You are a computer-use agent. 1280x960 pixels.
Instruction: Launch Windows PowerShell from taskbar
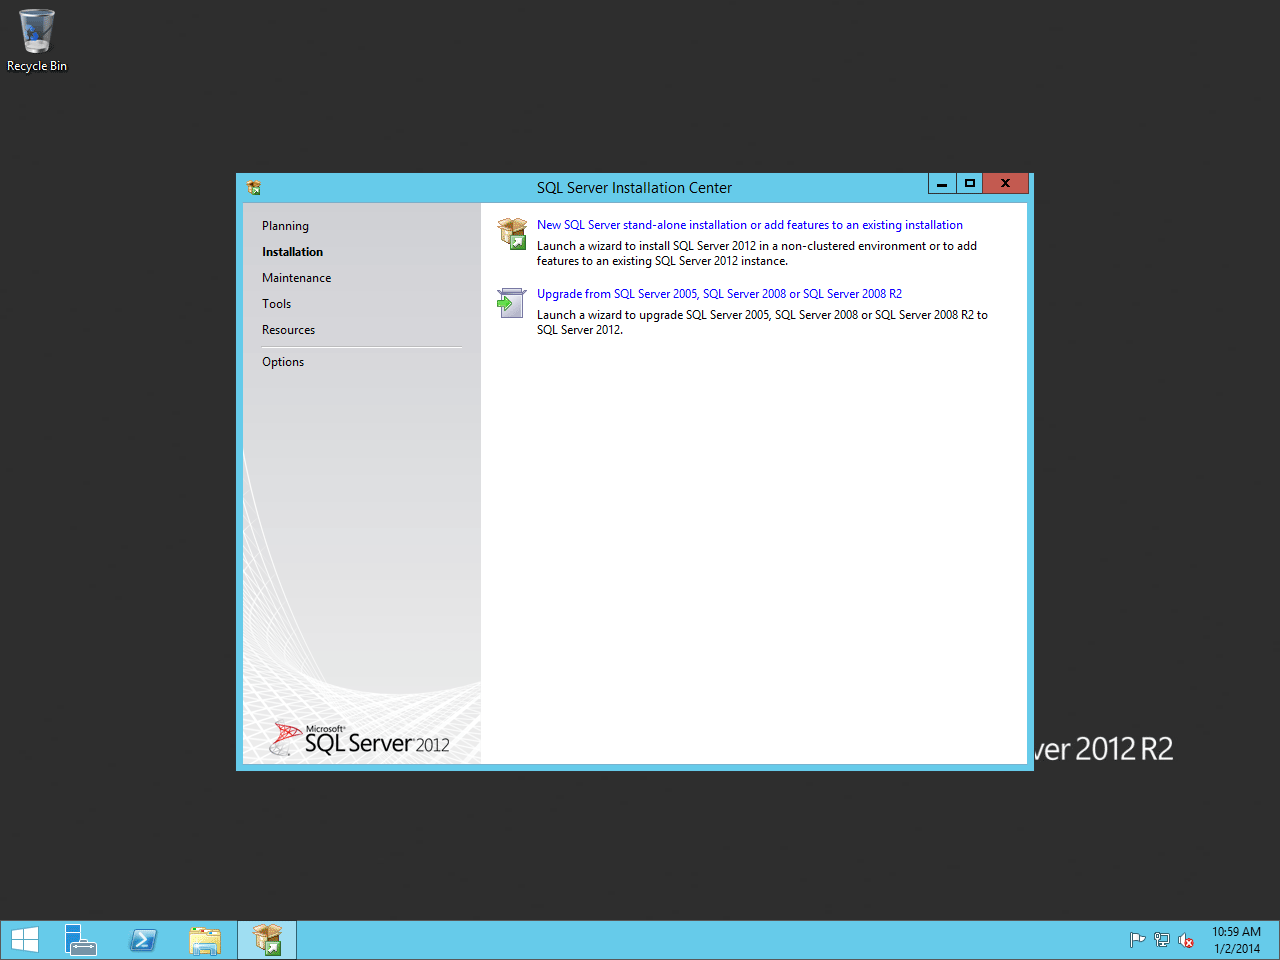[143, 940]
